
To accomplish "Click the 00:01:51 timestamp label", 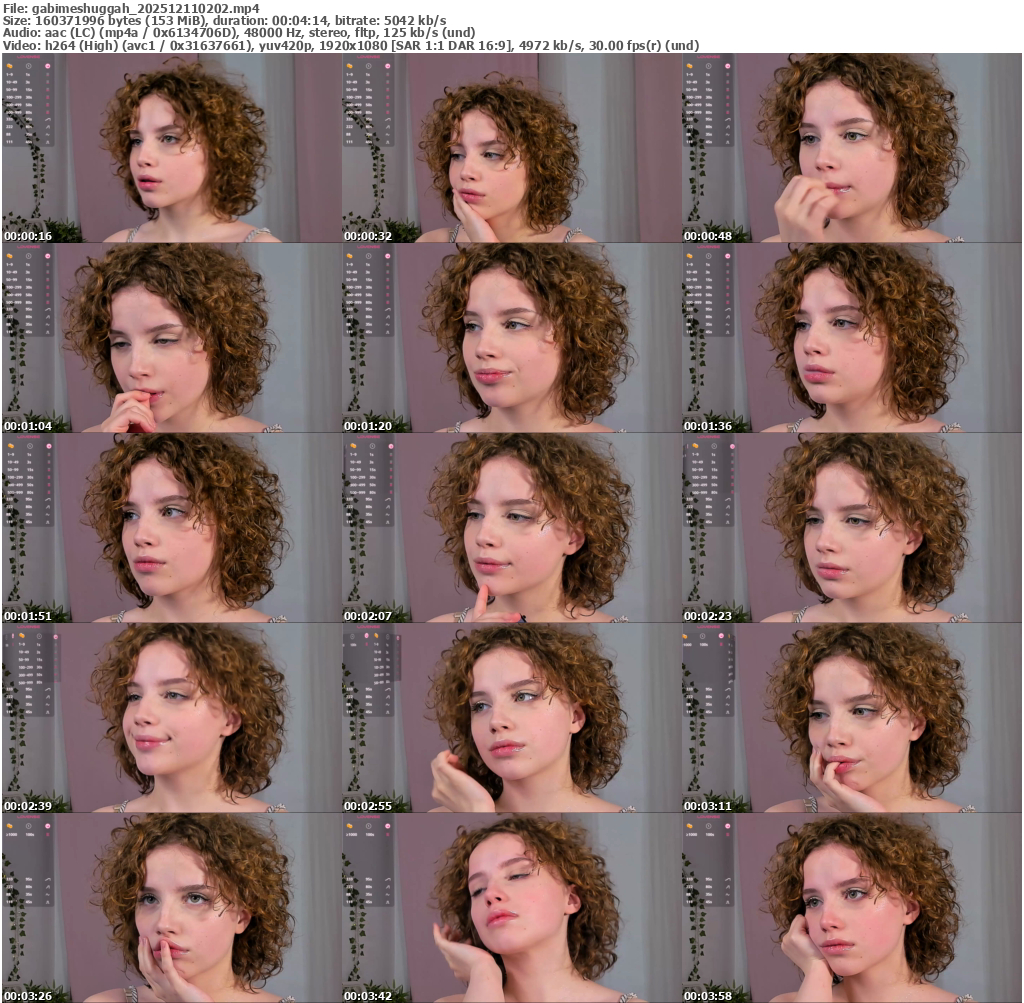I will click(28, 616).
